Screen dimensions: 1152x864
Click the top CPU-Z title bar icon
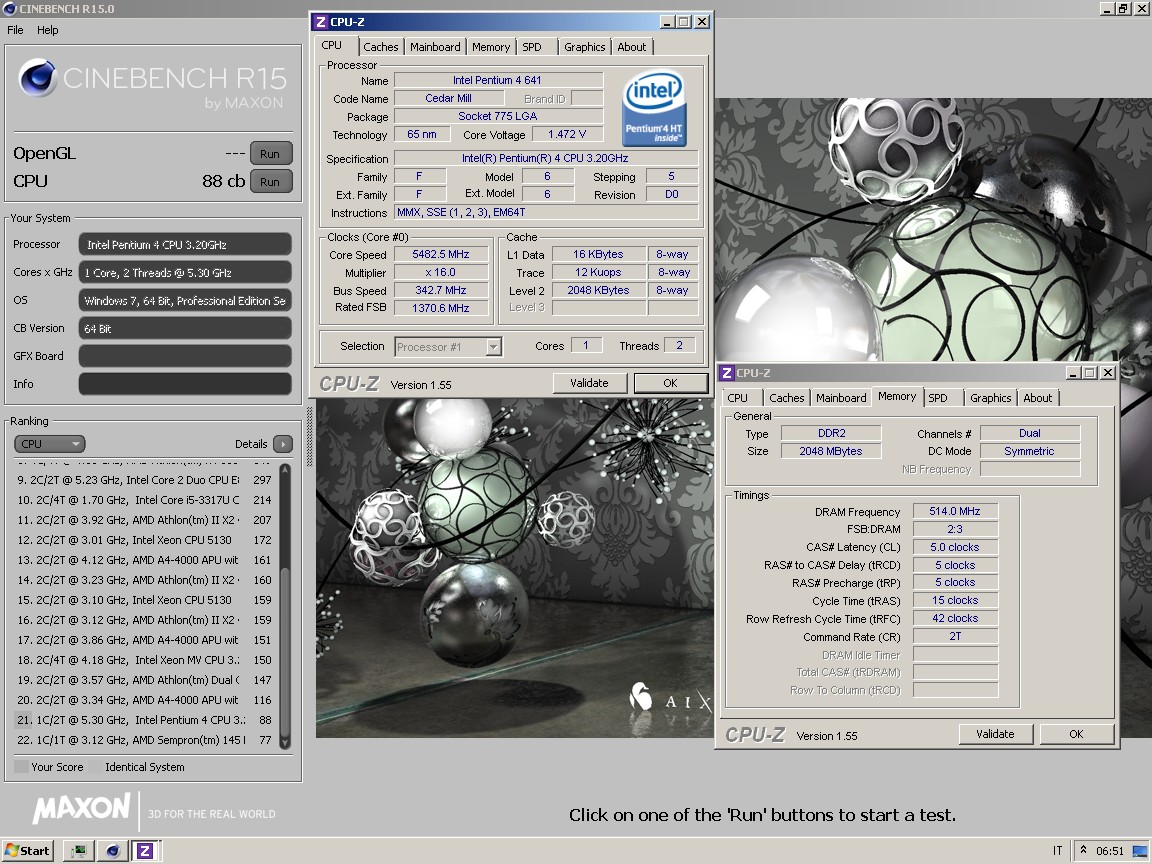[320, 22]
